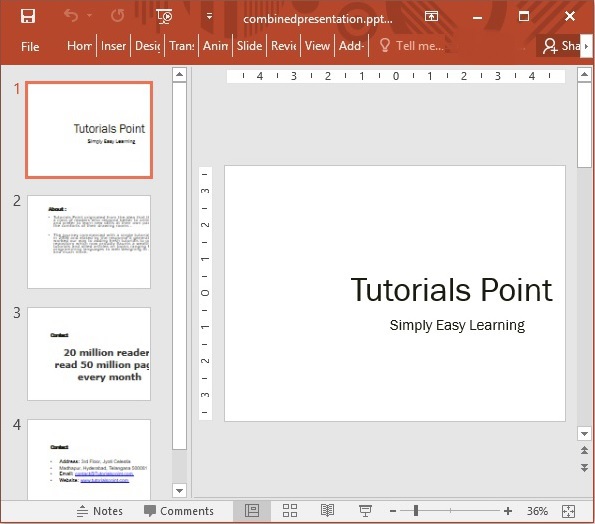Select slide 2 thumbnail About
Viewport: 595px width, 524px height.
(89, 242)
